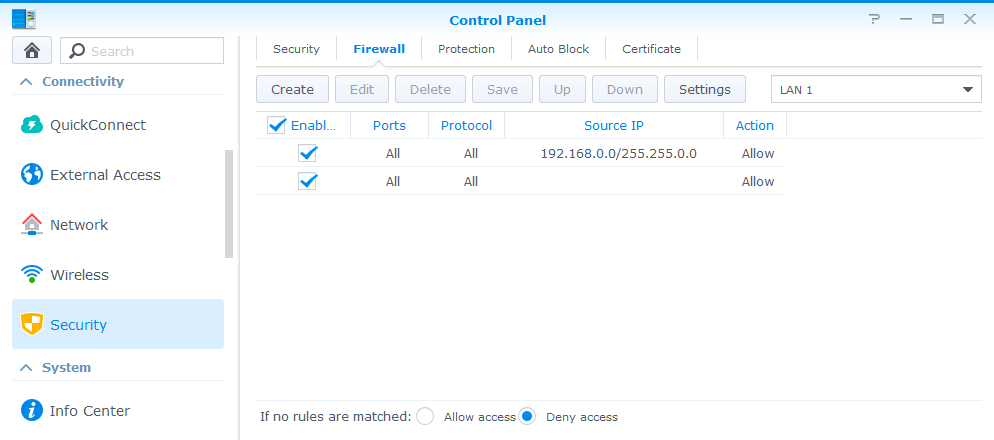Switch to the Protection tab
This screenshot has height=440, width=994.
(466, 48)
